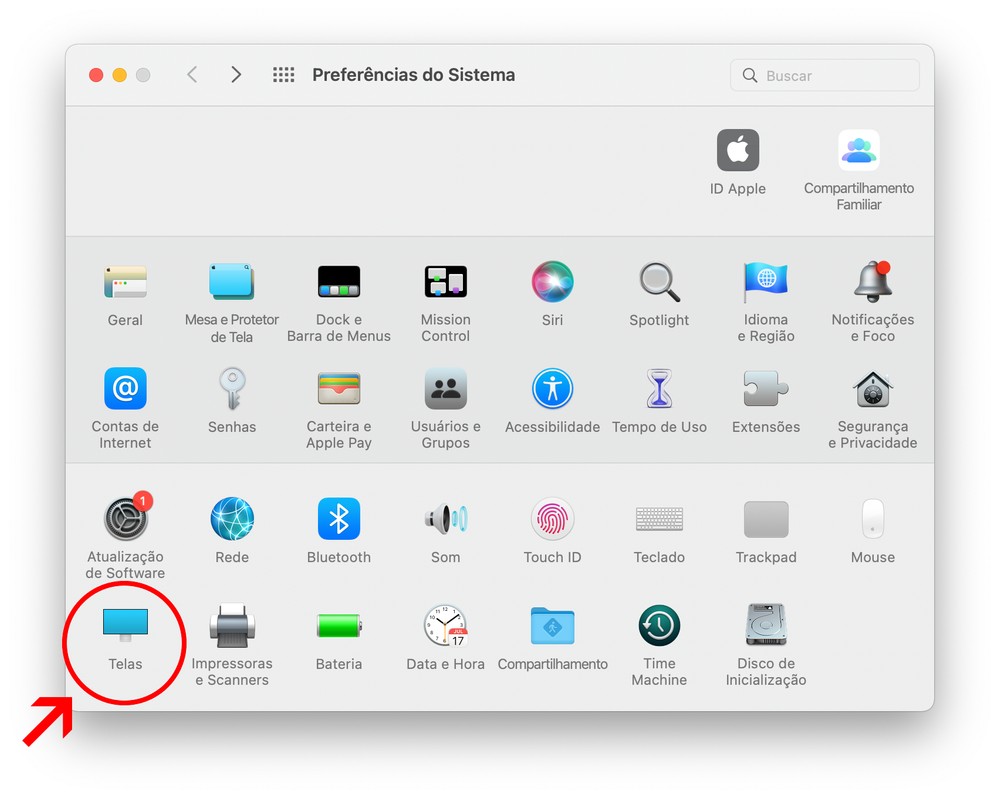Go back with the left chevron
1000x798 pixels.
(192, 75)
